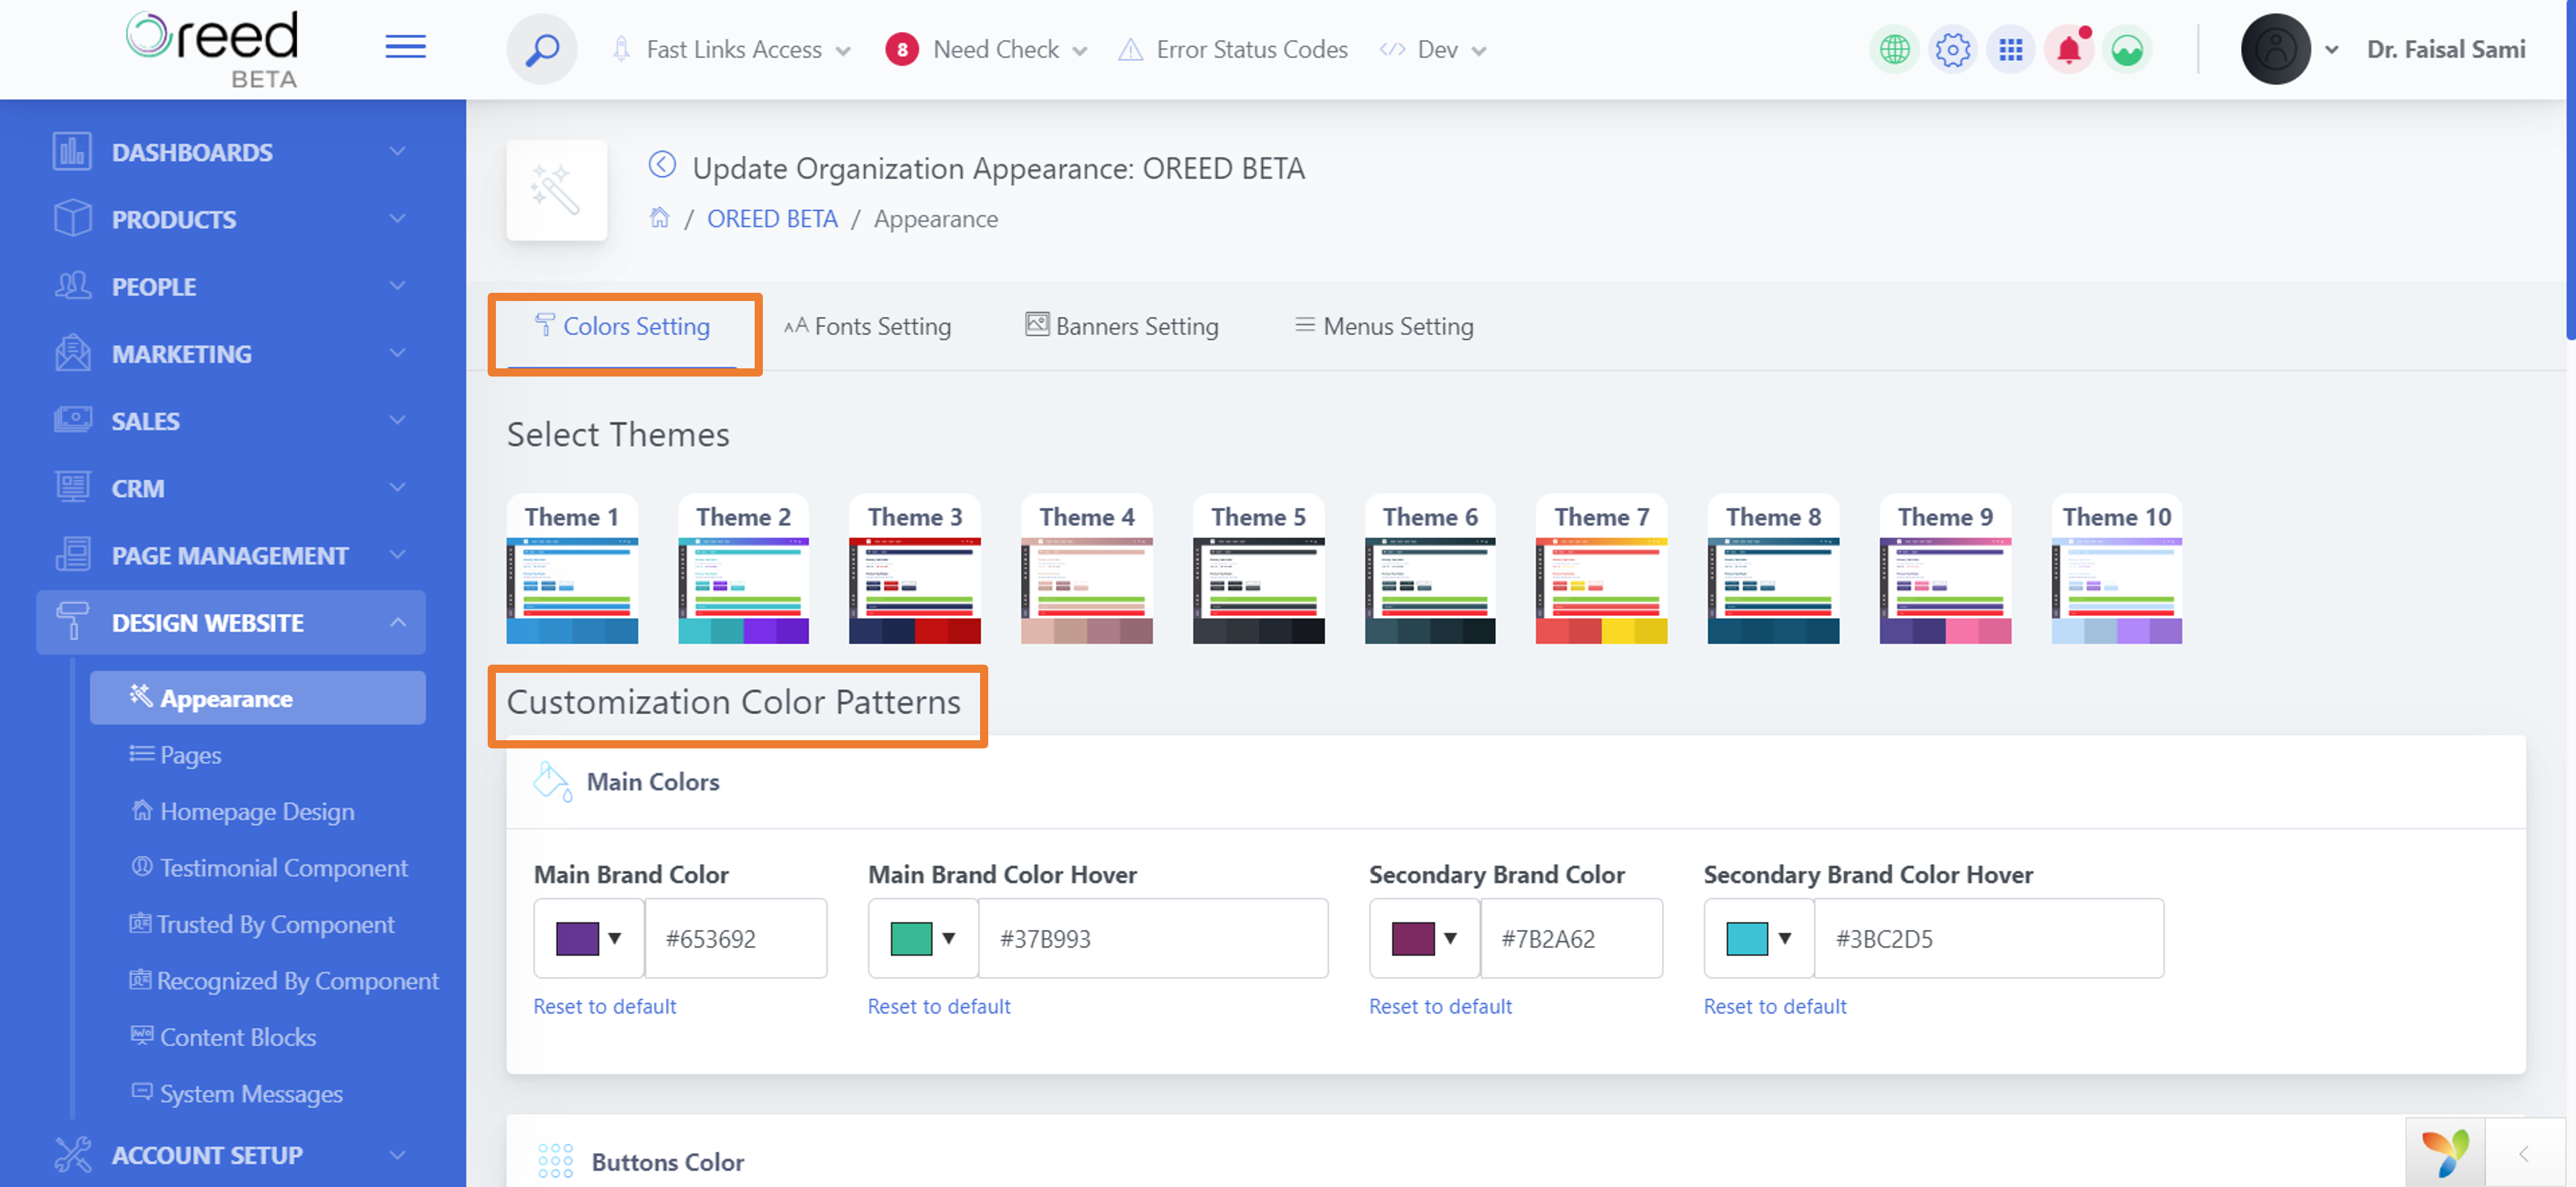The height and width of the screenshot is (1187, 2576).
Task: Open Content Blocks in sidebar
Action: coord(224,1037)
